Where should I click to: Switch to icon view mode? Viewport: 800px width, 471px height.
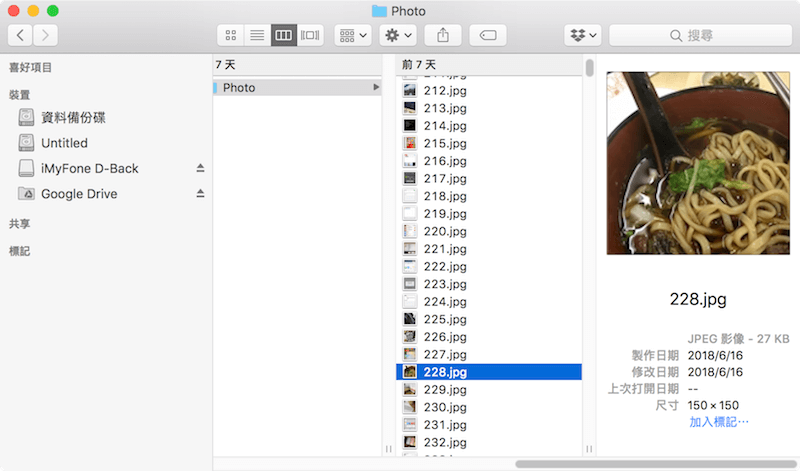(x=231, y=35)
